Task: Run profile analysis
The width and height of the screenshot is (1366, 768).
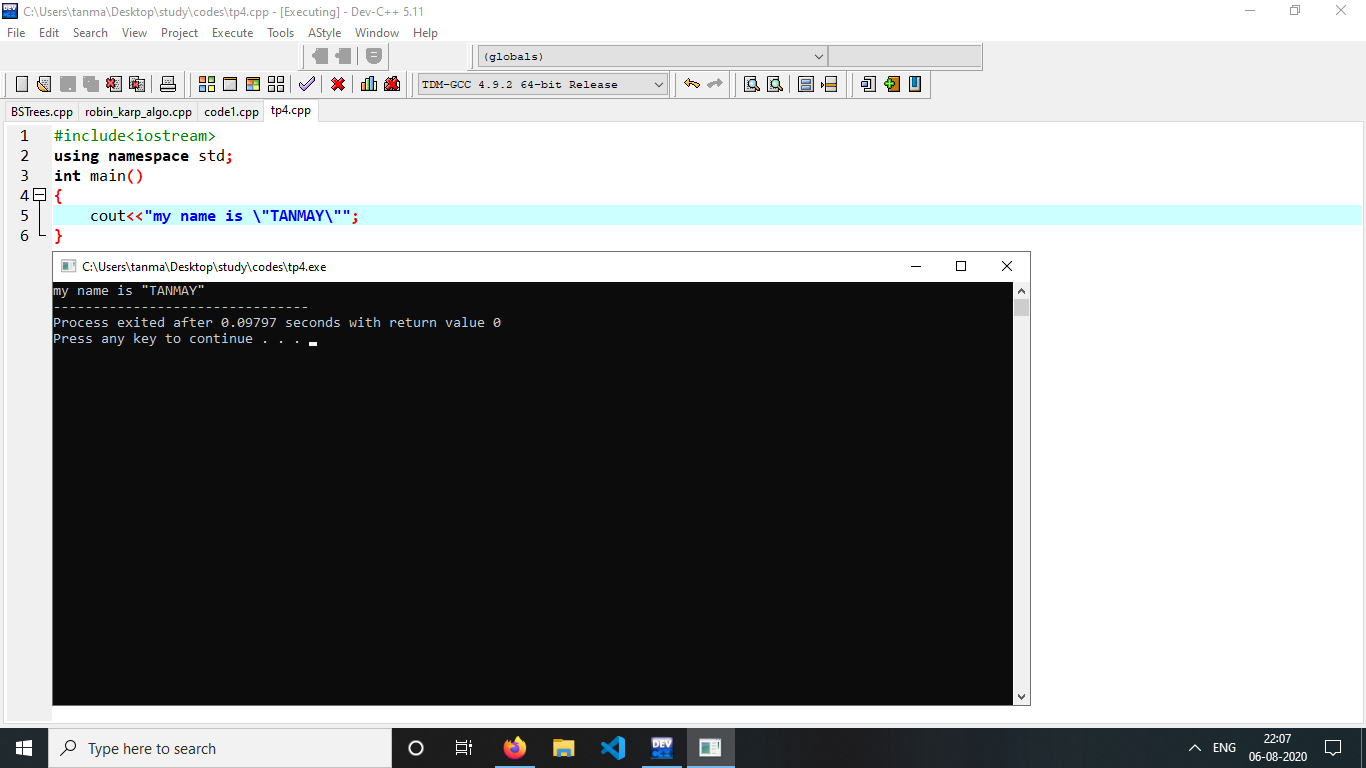Action: (x=369, y=84)
